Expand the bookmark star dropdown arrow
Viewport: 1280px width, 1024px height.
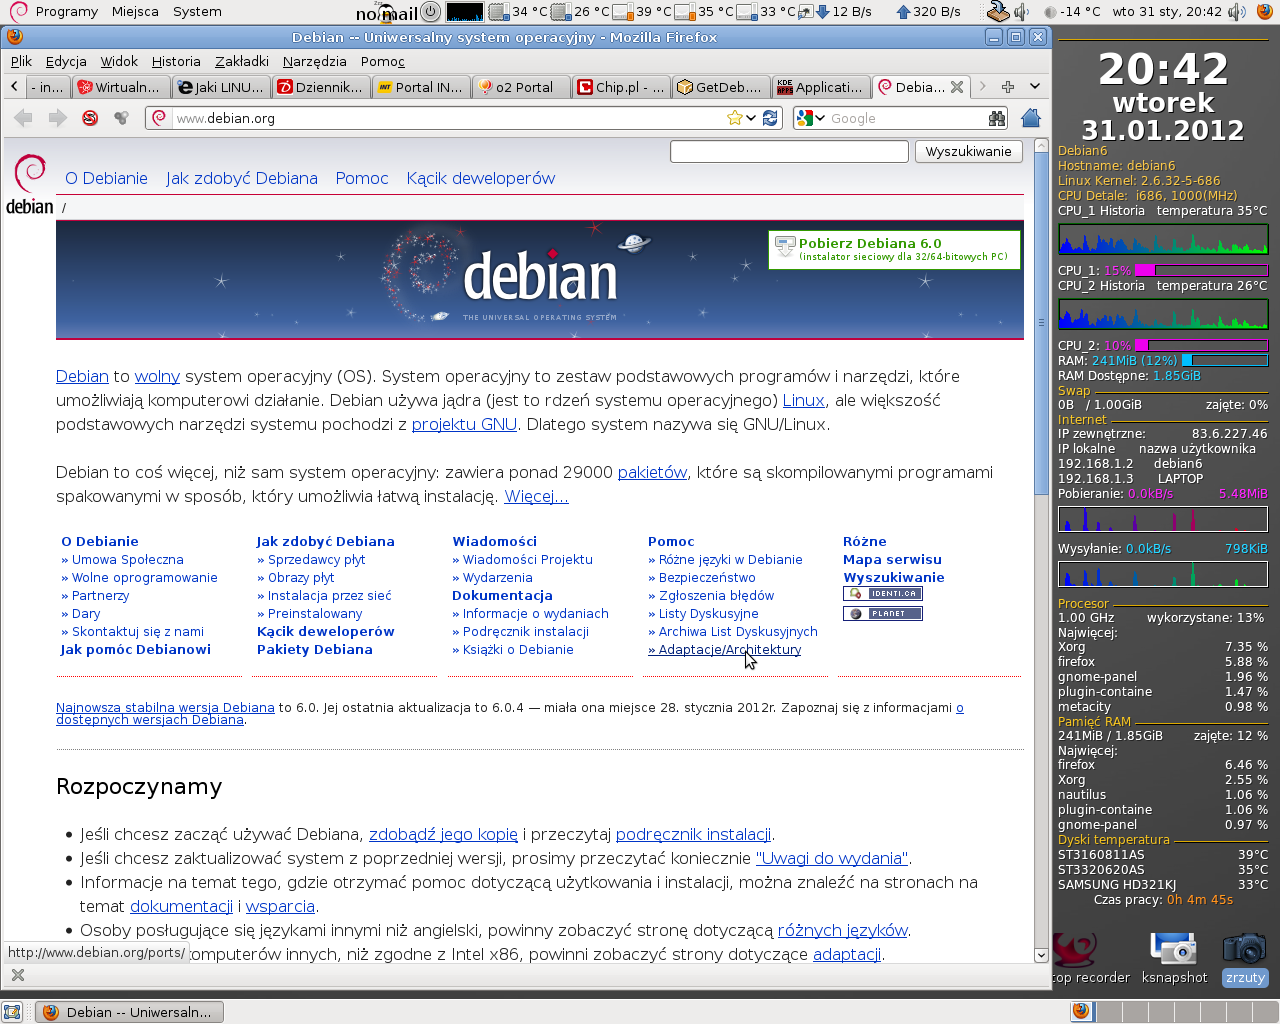(x=750, y=118)
